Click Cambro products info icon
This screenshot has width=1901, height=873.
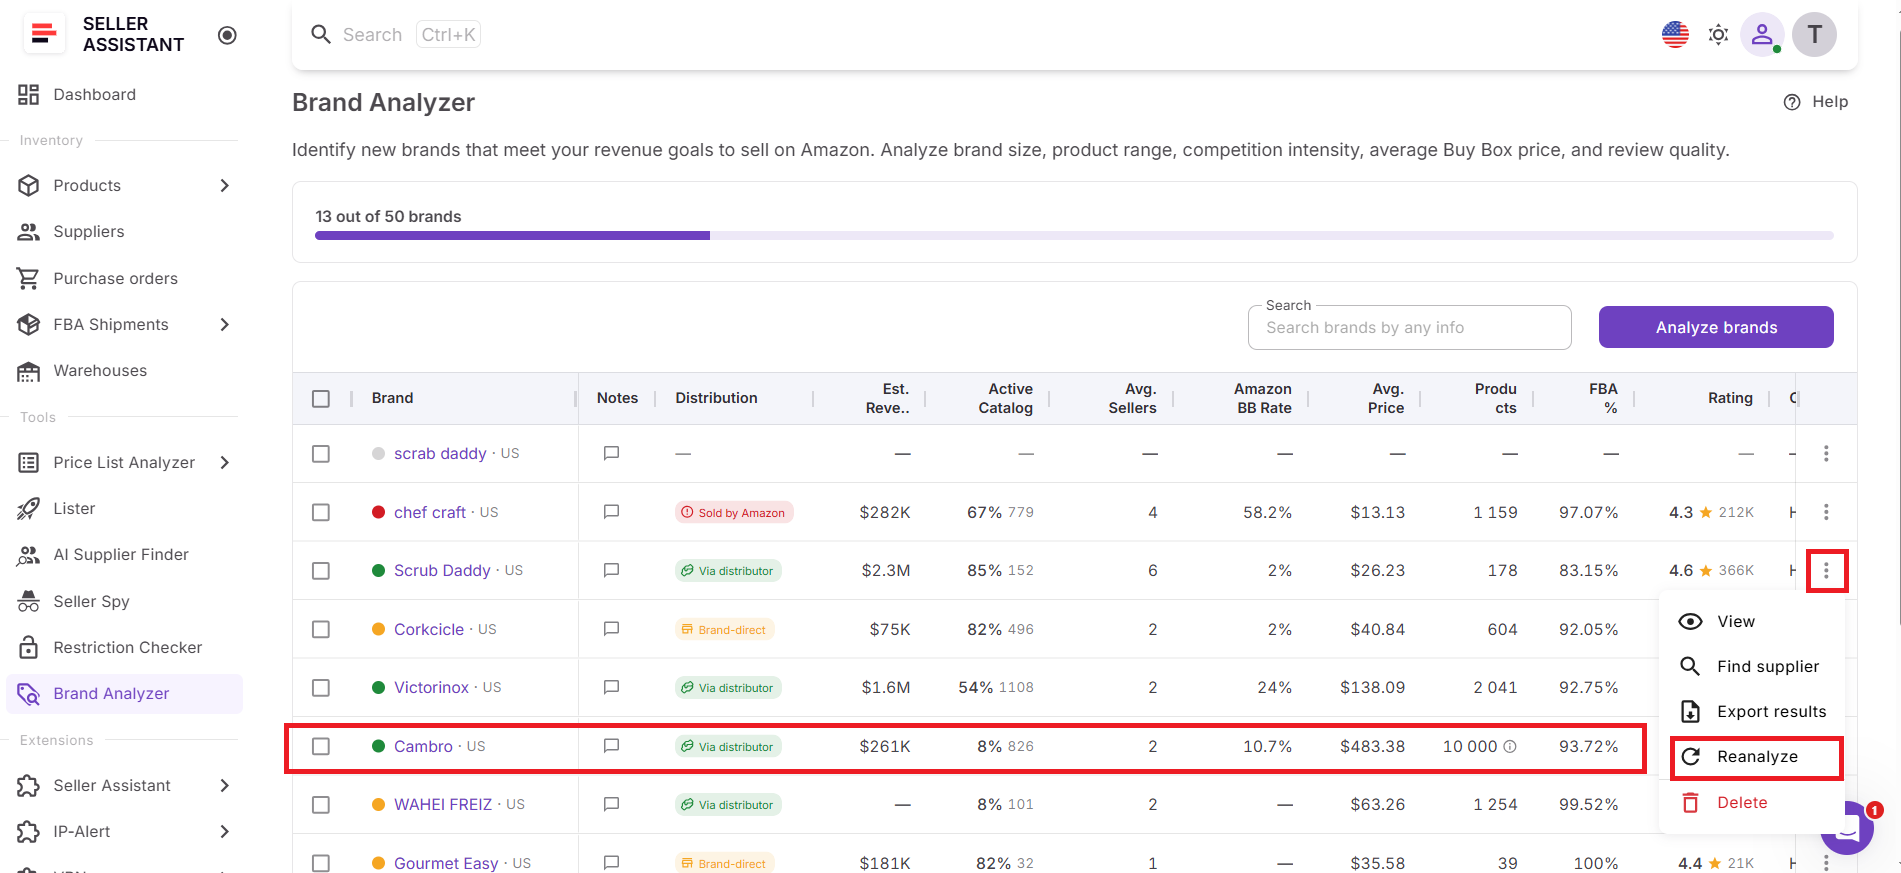(x=1510, y=747)
